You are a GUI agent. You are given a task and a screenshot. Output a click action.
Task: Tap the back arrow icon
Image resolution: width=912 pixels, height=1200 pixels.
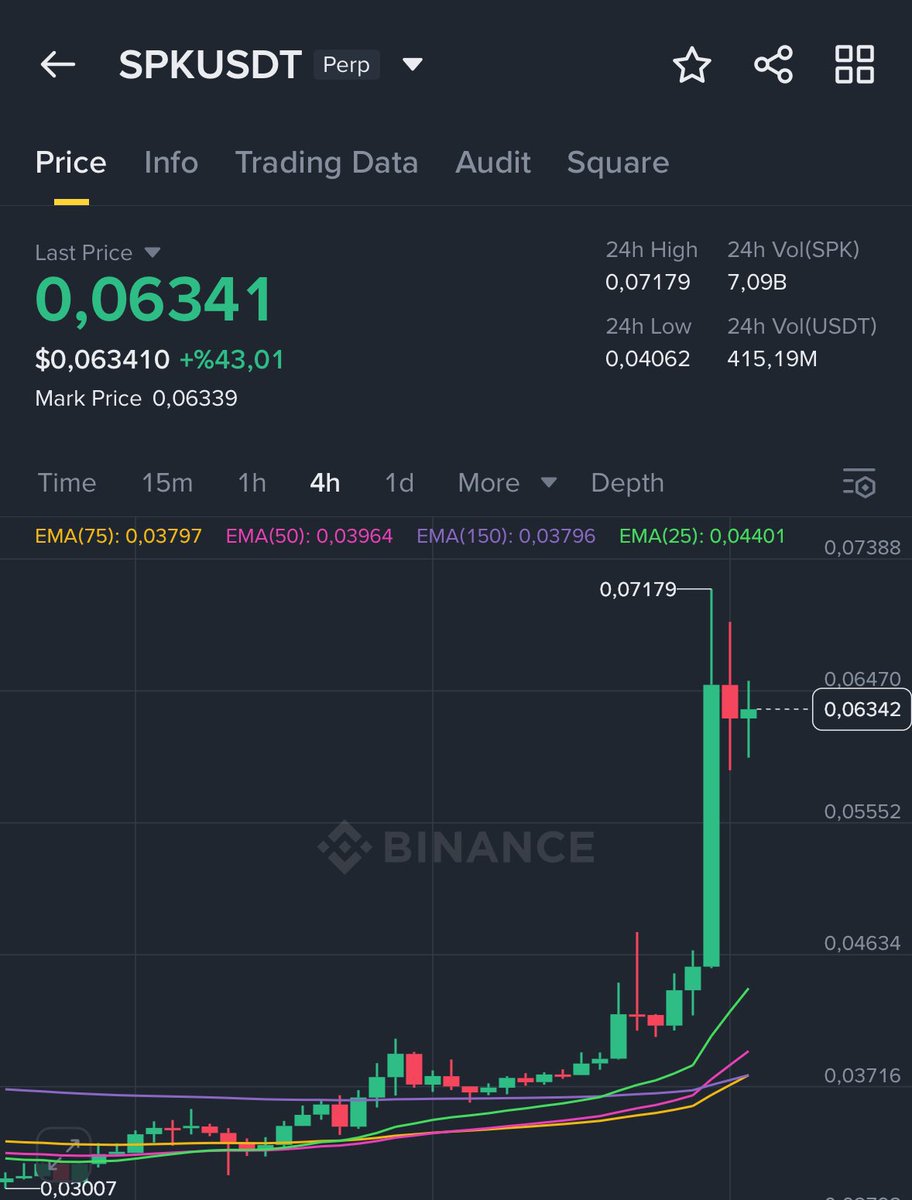(x=58, y=65)
